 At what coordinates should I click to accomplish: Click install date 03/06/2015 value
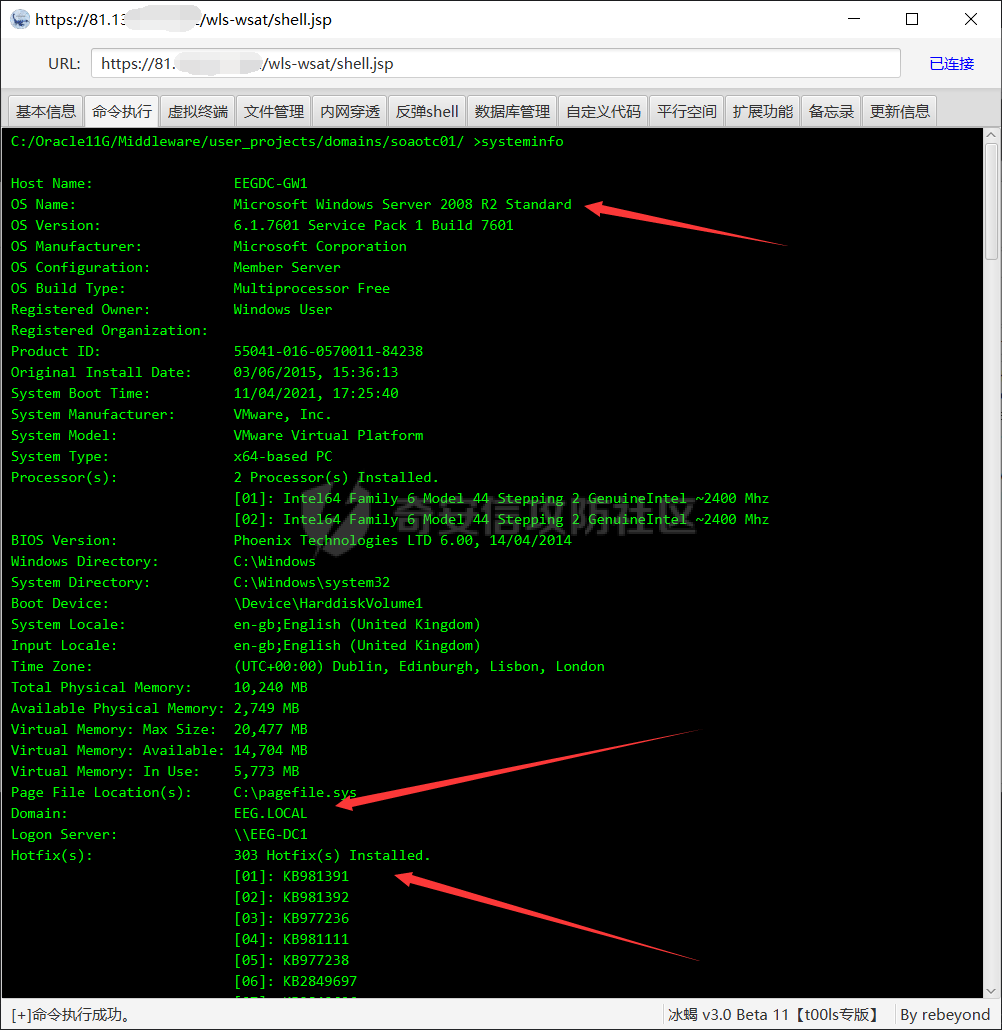coord(316,372)
